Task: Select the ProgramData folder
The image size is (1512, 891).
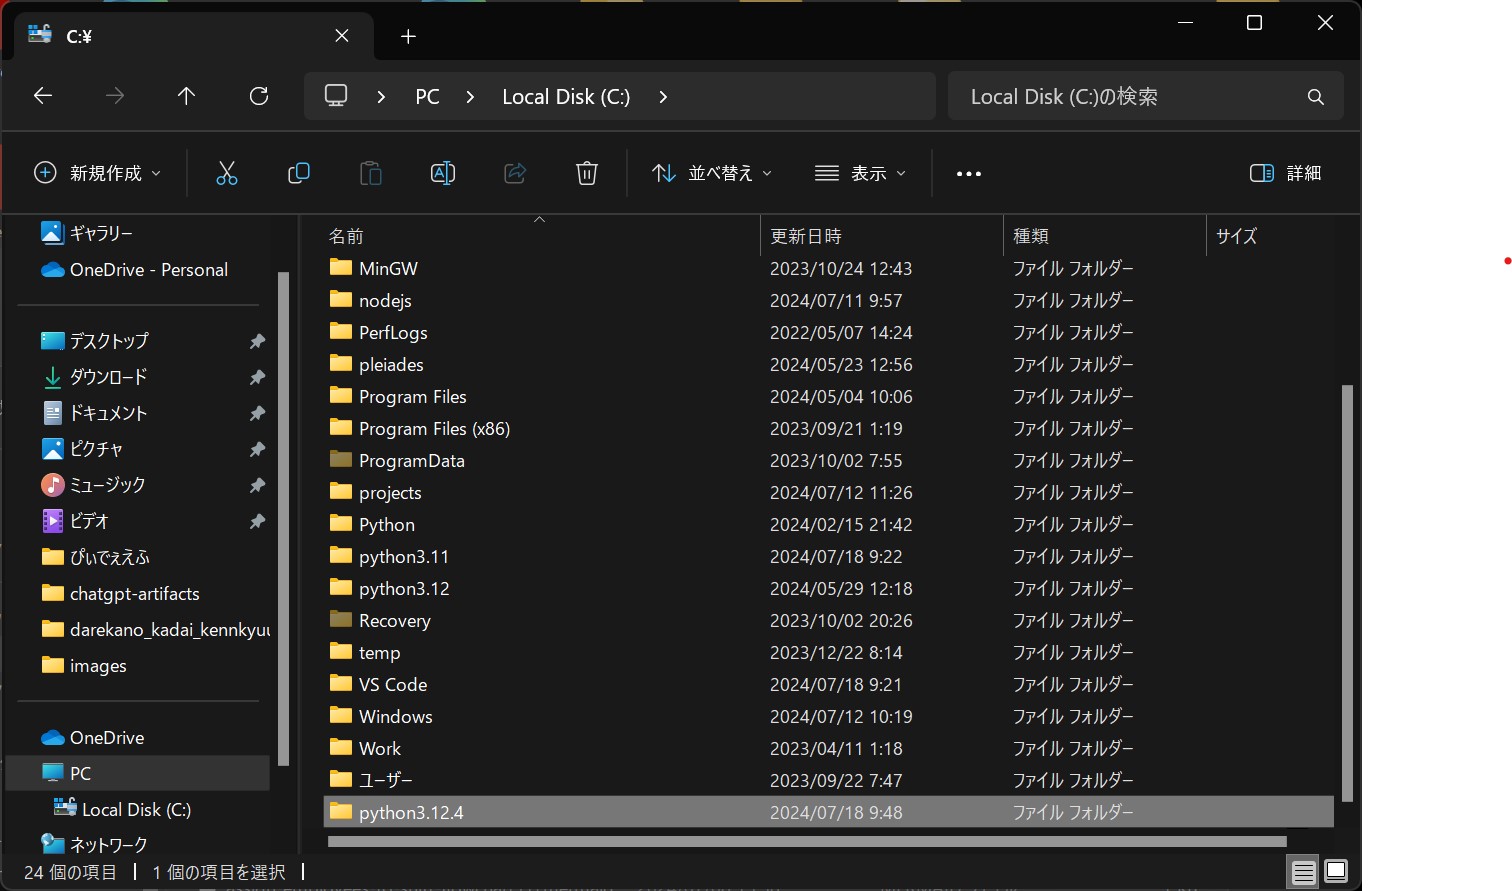Action: [x=412, y=460]
